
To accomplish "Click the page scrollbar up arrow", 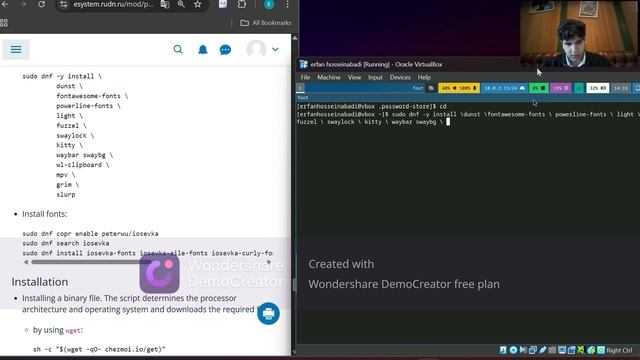I will (x=295, y=38).
